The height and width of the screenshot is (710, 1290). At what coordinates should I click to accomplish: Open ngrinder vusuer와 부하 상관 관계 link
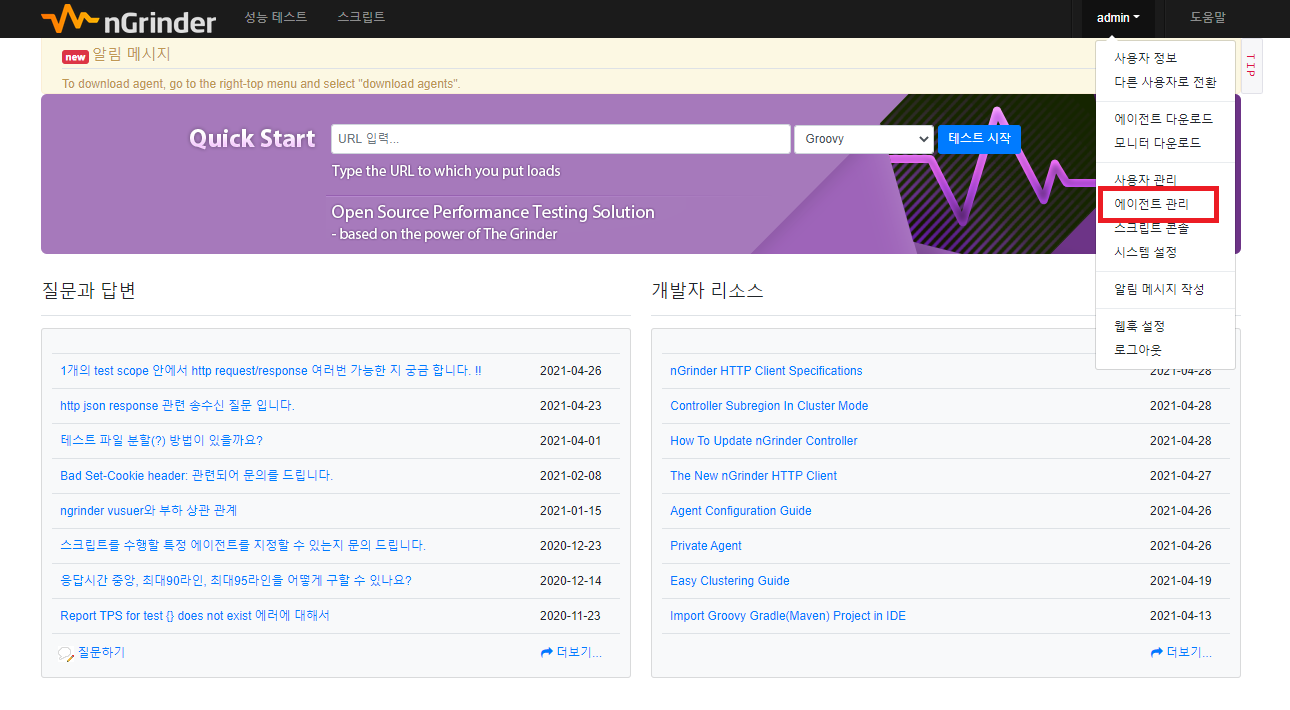[x=149, y=511]
